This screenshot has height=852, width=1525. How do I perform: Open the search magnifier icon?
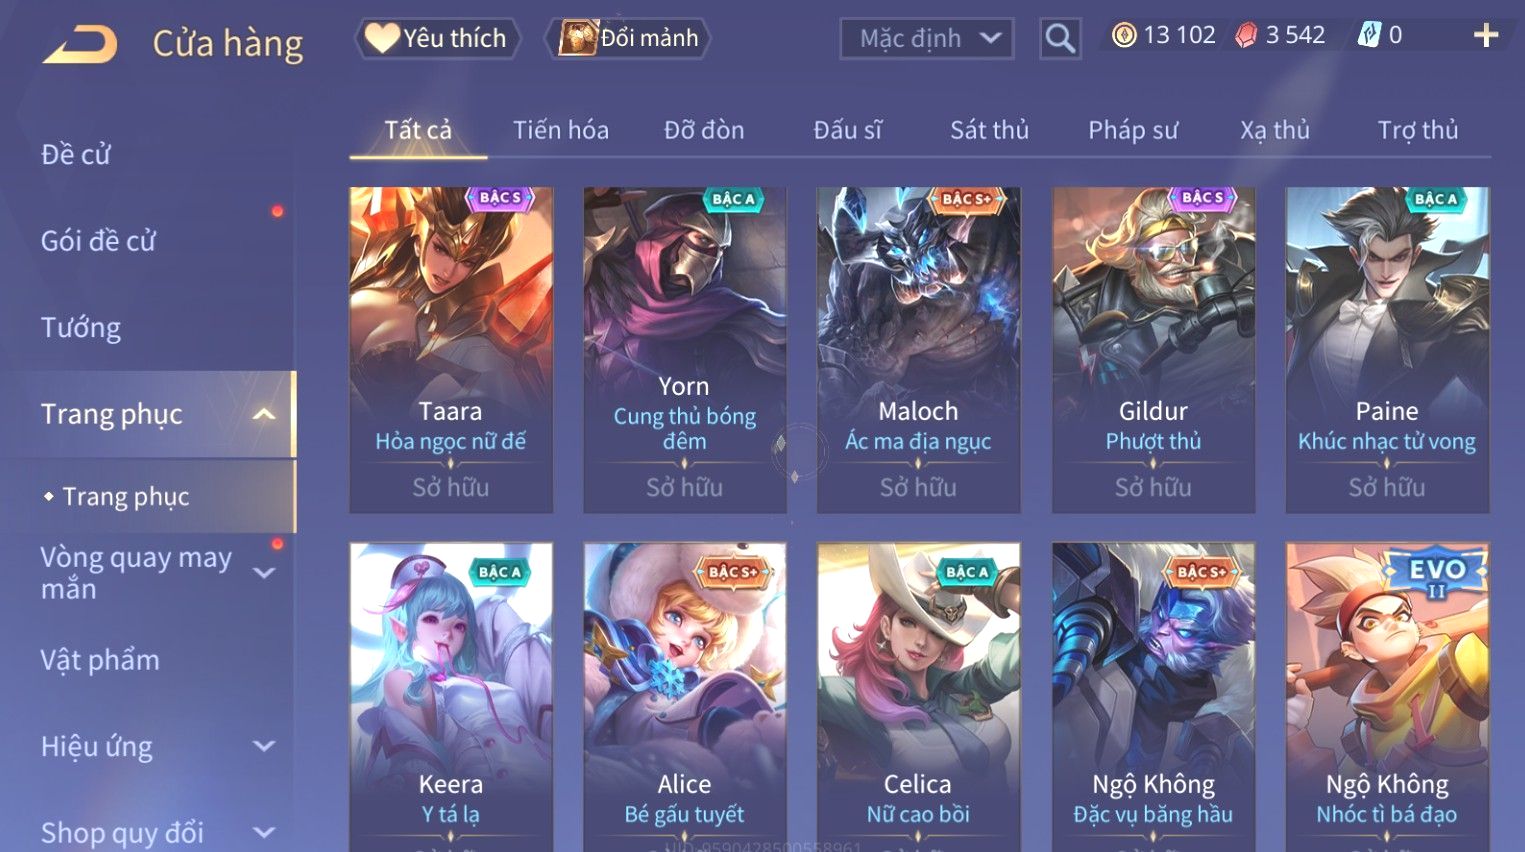(1060, 39)
